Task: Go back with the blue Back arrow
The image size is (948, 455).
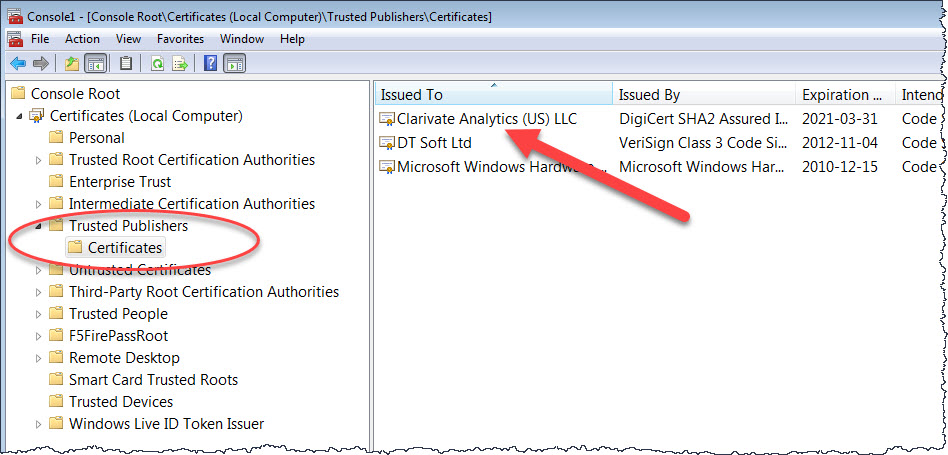Action: pos(18,63)
